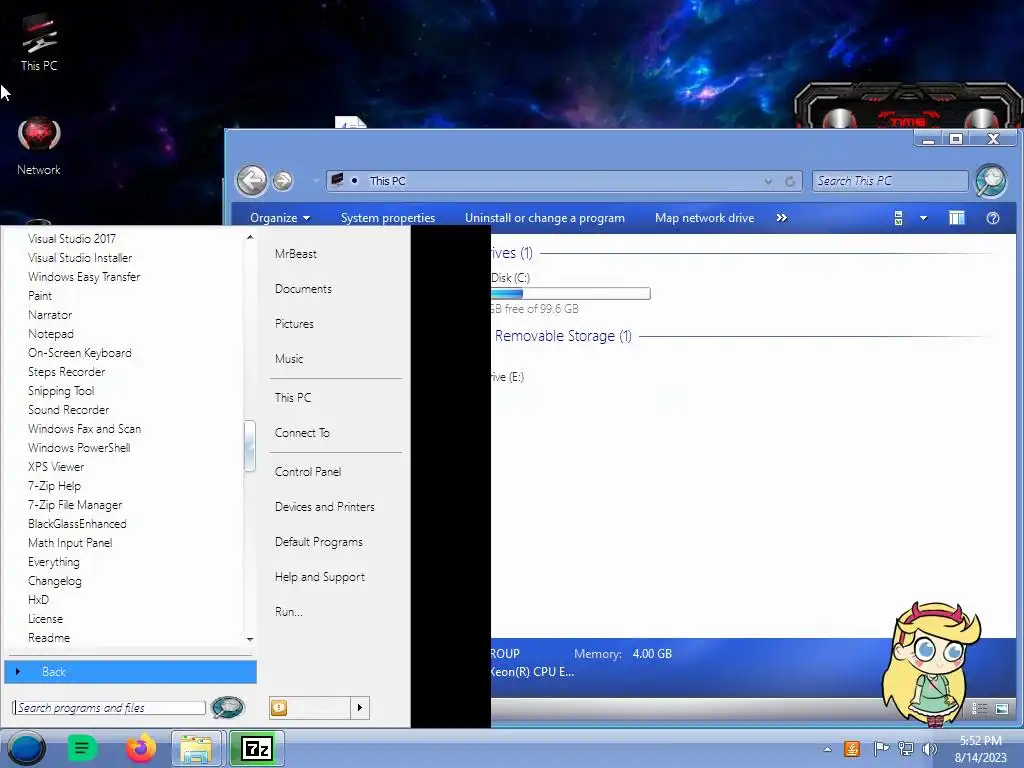This screenshot has width=1024, height=768.
Task: Open Control Panel from Start menu
Action: pos(308,472)
